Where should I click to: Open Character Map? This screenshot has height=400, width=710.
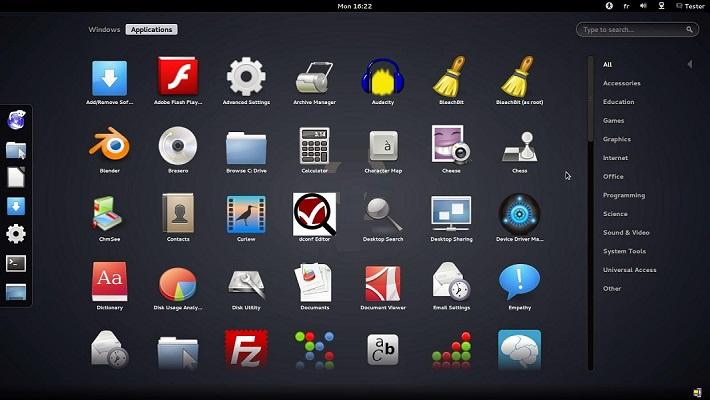[x=383, y=146]
